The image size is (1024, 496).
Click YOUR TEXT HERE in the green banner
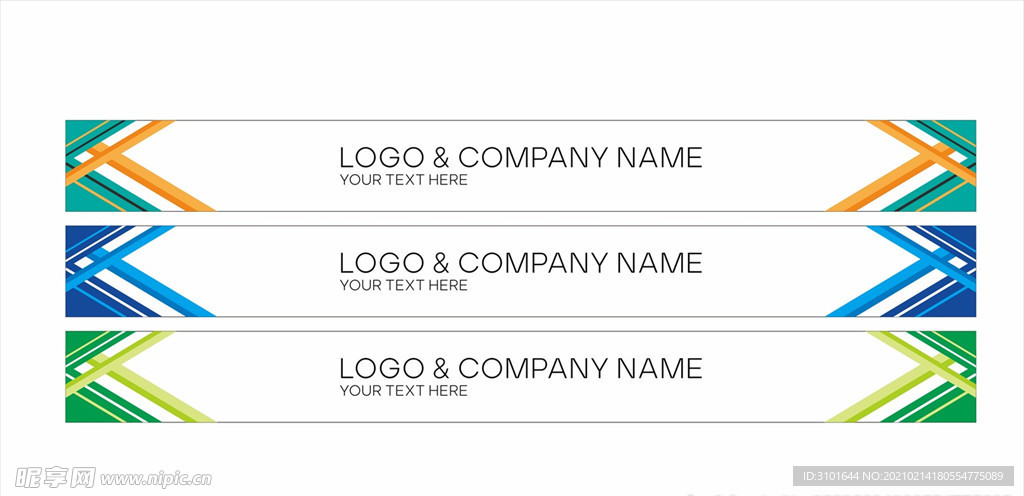coord(404,390)
